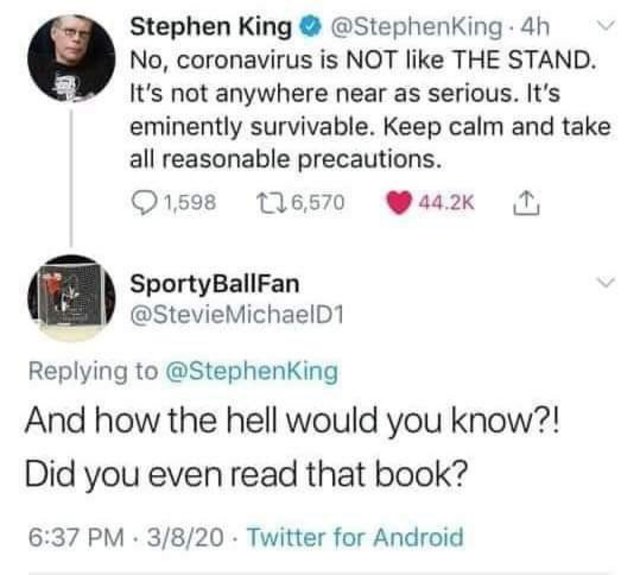The height and width of the screenshot is (575, 640).
Task: Expand Stephen King tweet options chevron
Action: pyautogui.click(x=605, y=26)
